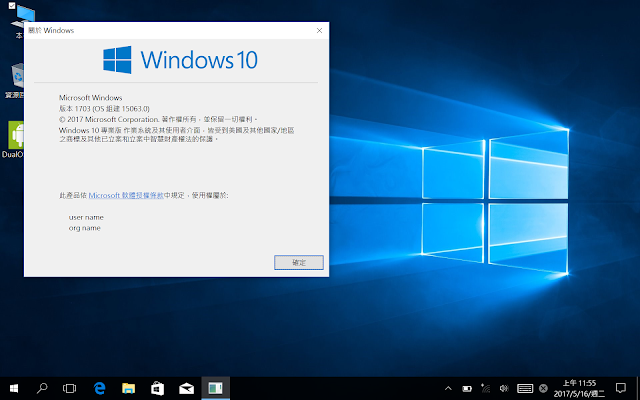The width and height of the screenshot is (640, 400).
Task: Close the About Windows dialog
Action: tap(319, 31)
